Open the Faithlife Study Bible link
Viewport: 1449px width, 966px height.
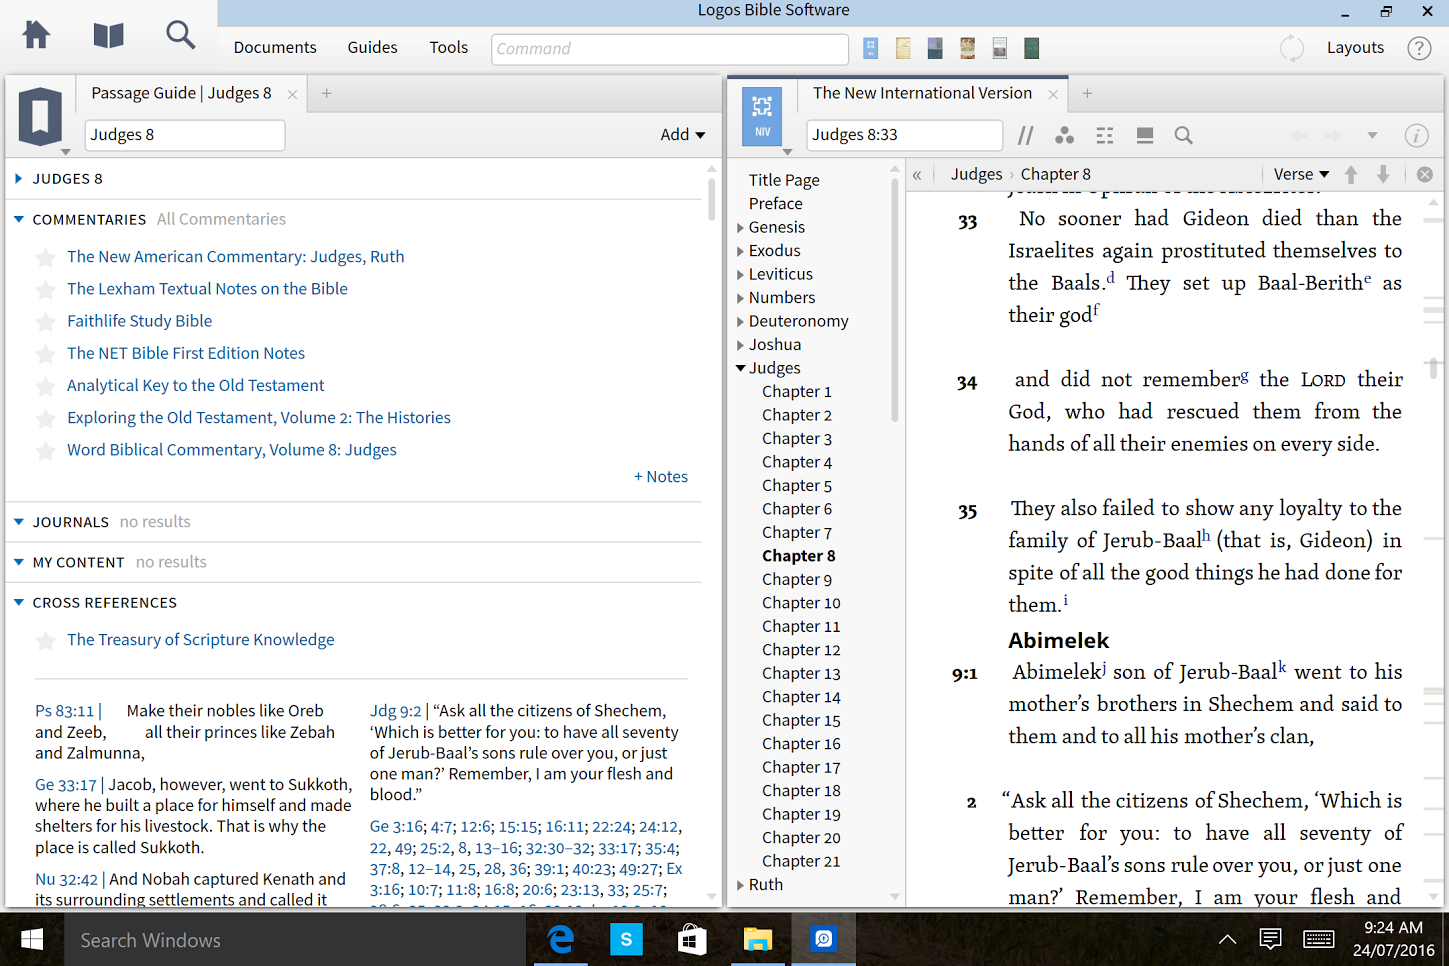pyautogui.click(x=140, y=321)
